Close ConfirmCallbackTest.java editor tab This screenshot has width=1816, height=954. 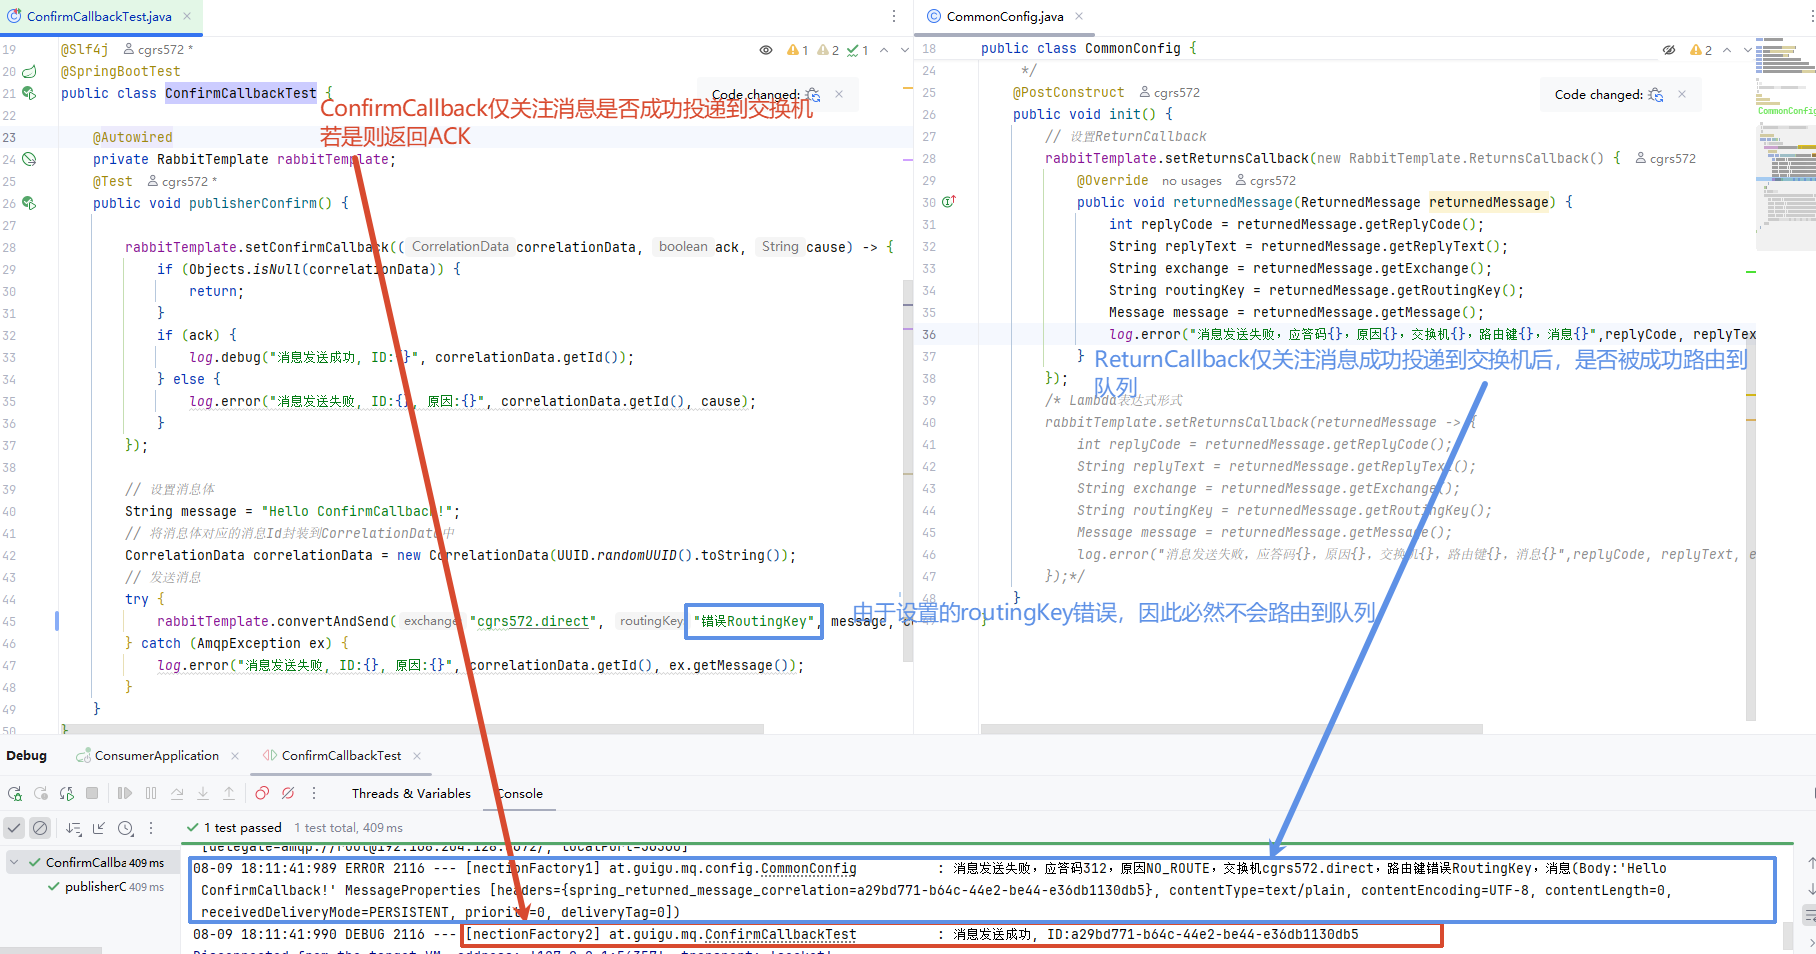[187, 16]
